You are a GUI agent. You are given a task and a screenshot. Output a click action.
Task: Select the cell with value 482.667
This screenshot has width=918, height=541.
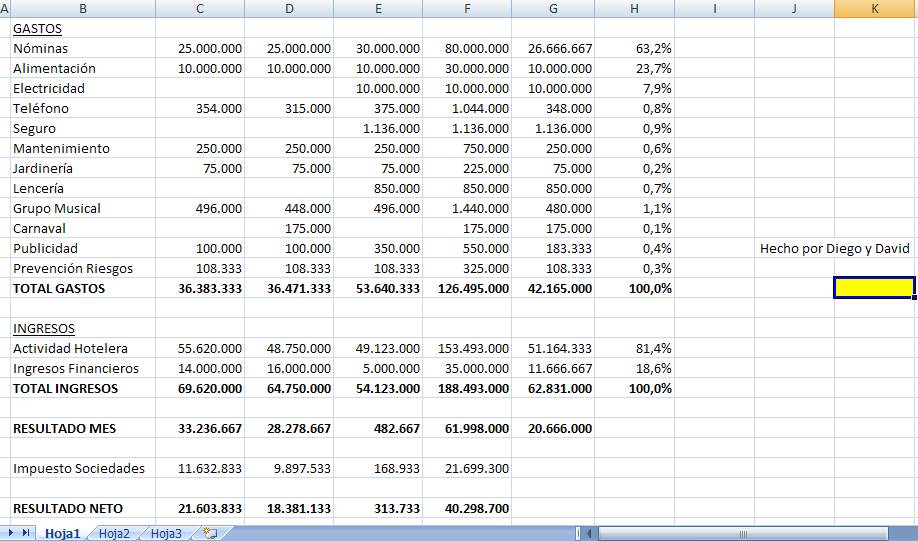coord(378,428)
